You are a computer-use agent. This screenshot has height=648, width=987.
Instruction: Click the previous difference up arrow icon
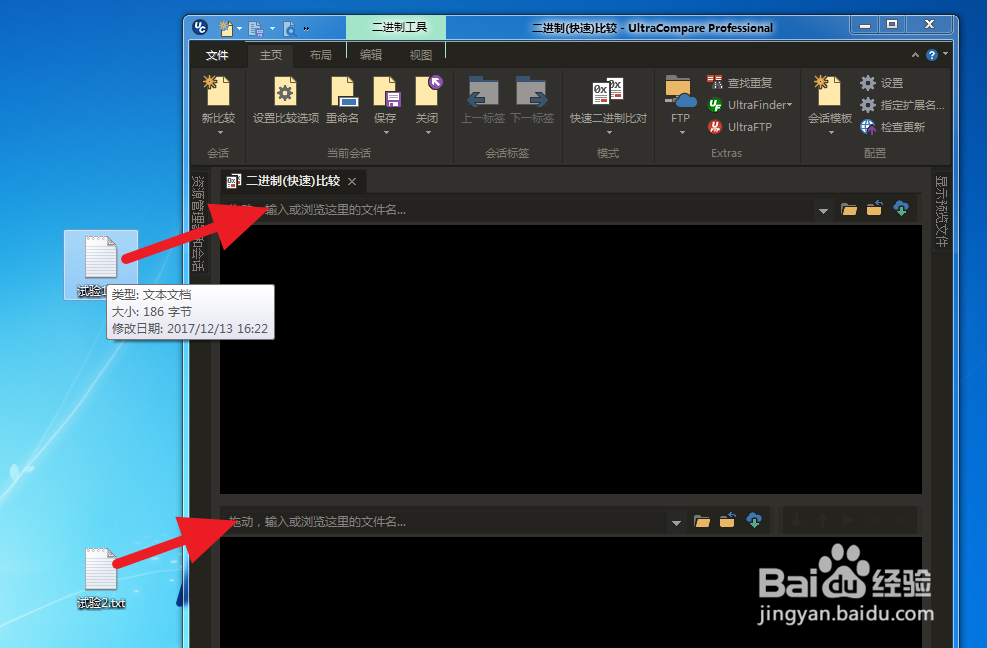point(822,521)
